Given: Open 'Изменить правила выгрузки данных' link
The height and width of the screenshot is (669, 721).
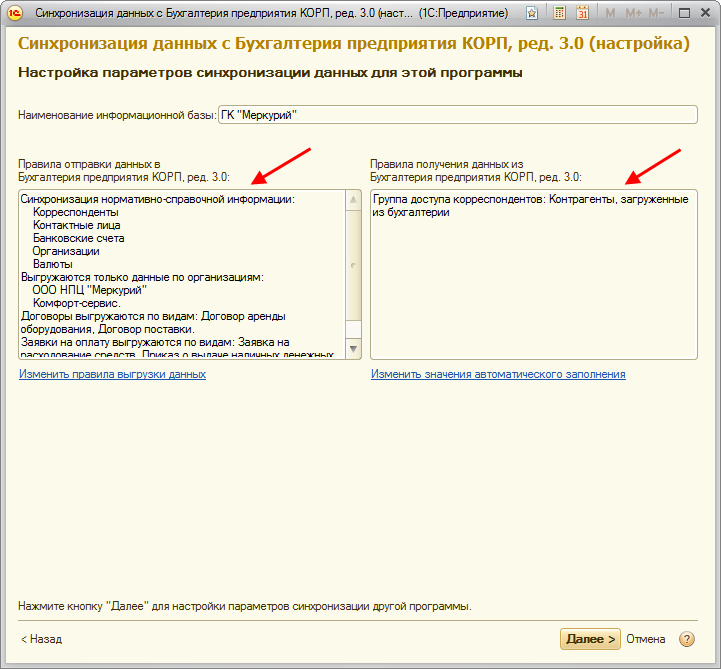Looking at the screenshot, I should point(112,374).
